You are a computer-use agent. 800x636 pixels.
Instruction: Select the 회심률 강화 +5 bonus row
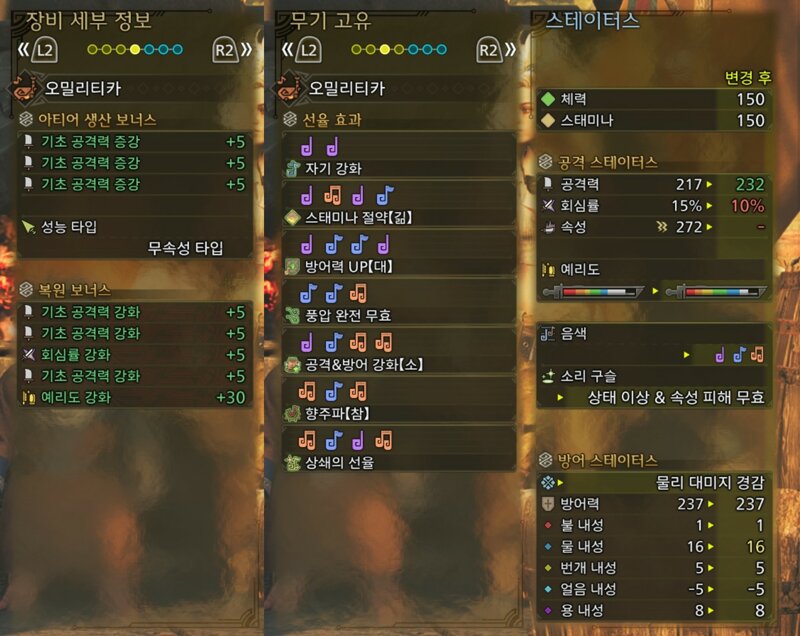pos(135,354)
